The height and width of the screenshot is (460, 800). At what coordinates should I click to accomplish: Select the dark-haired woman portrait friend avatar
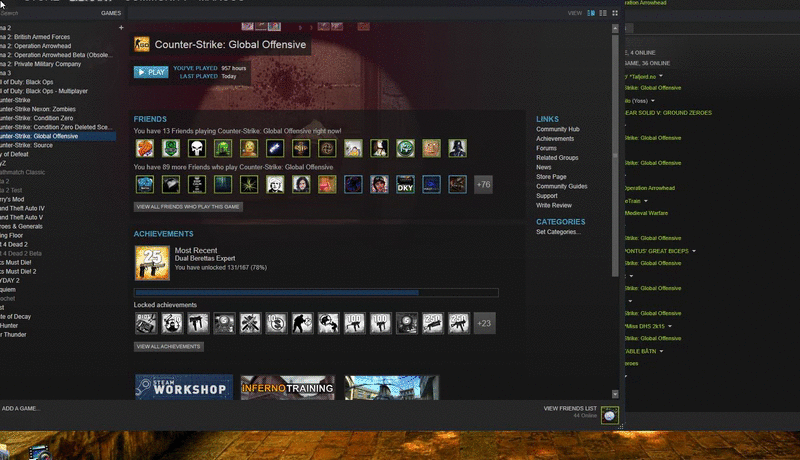(301, 185)
